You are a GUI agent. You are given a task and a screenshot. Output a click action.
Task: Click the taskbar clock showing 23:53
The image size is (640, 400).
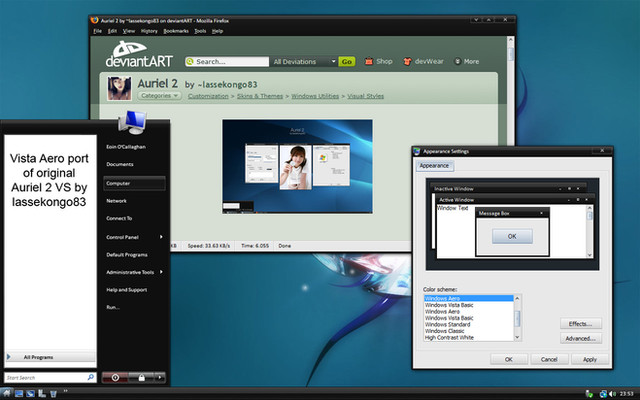point(626,394)
